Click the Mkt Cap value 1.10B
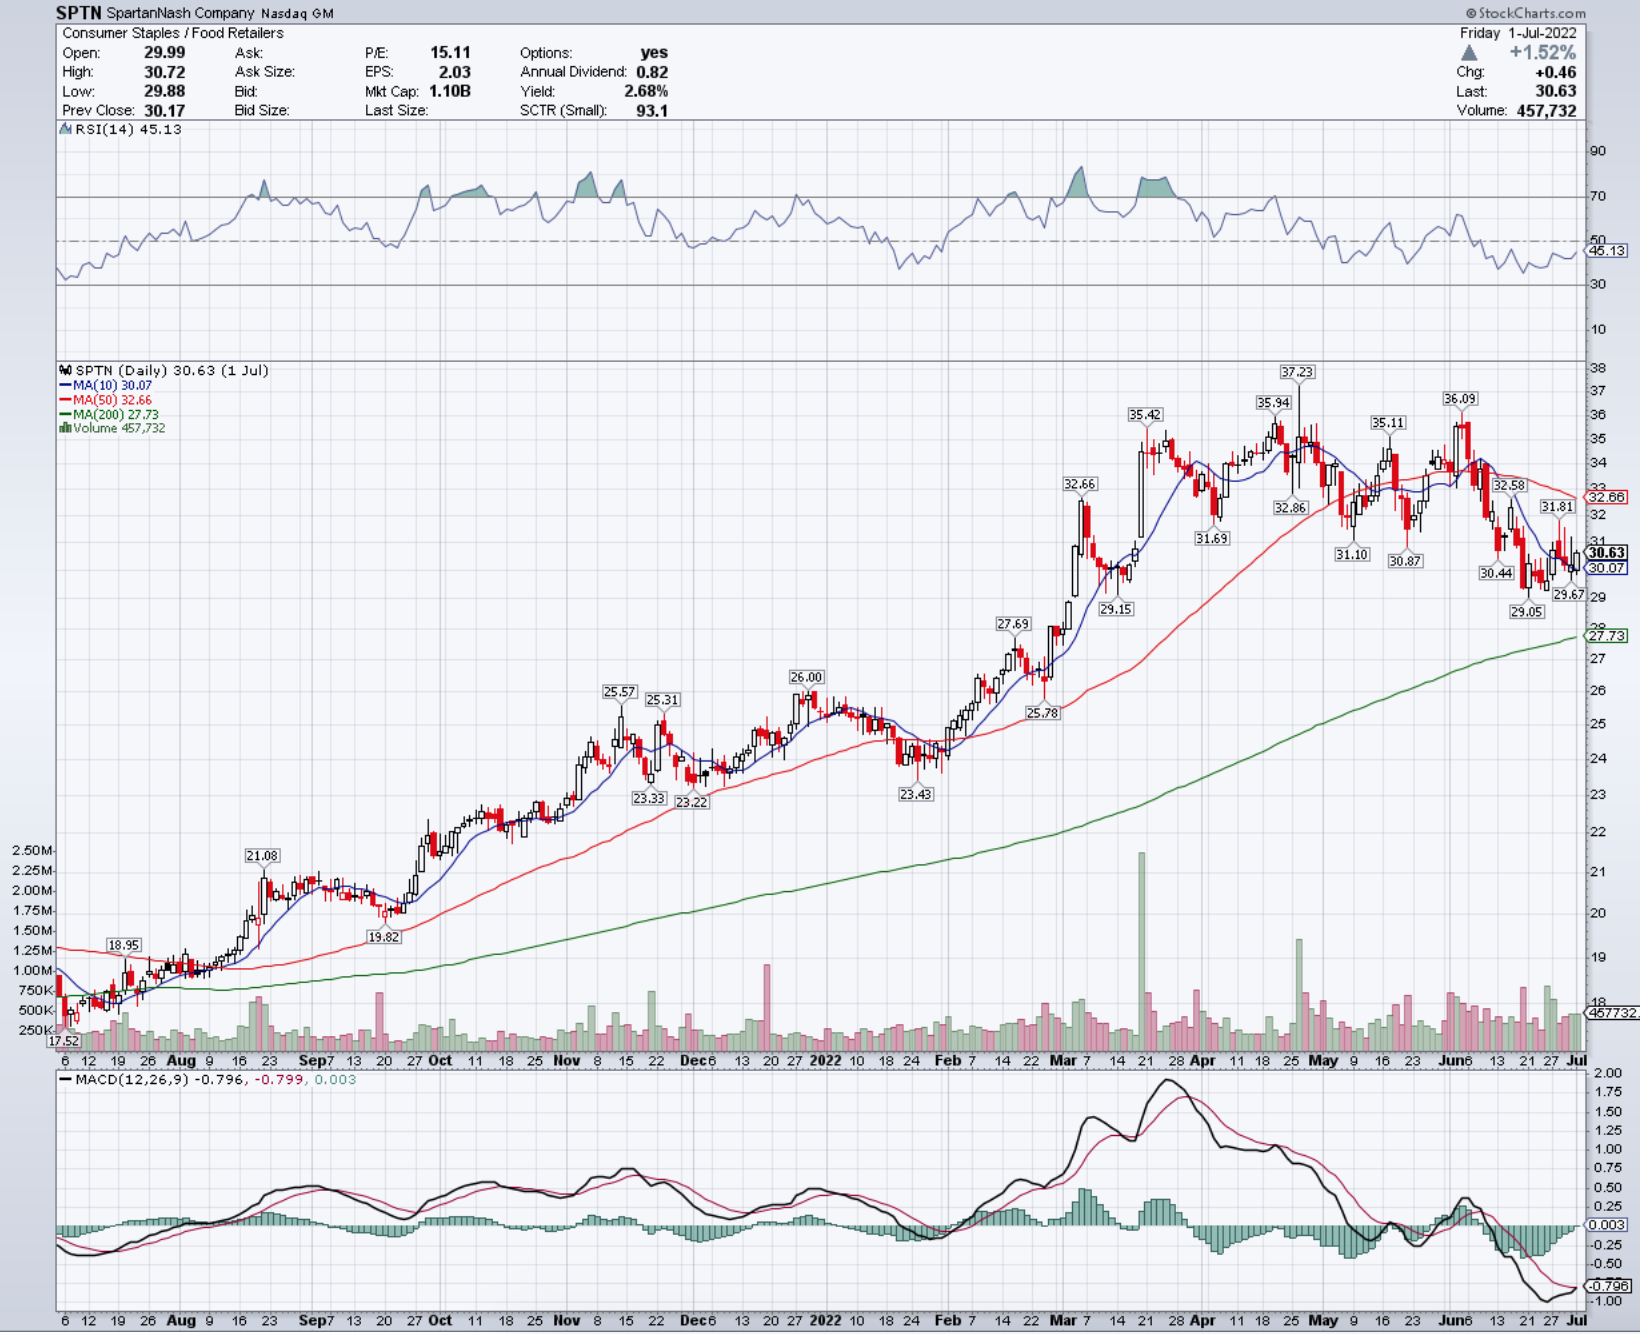 (x=449, y=91)
